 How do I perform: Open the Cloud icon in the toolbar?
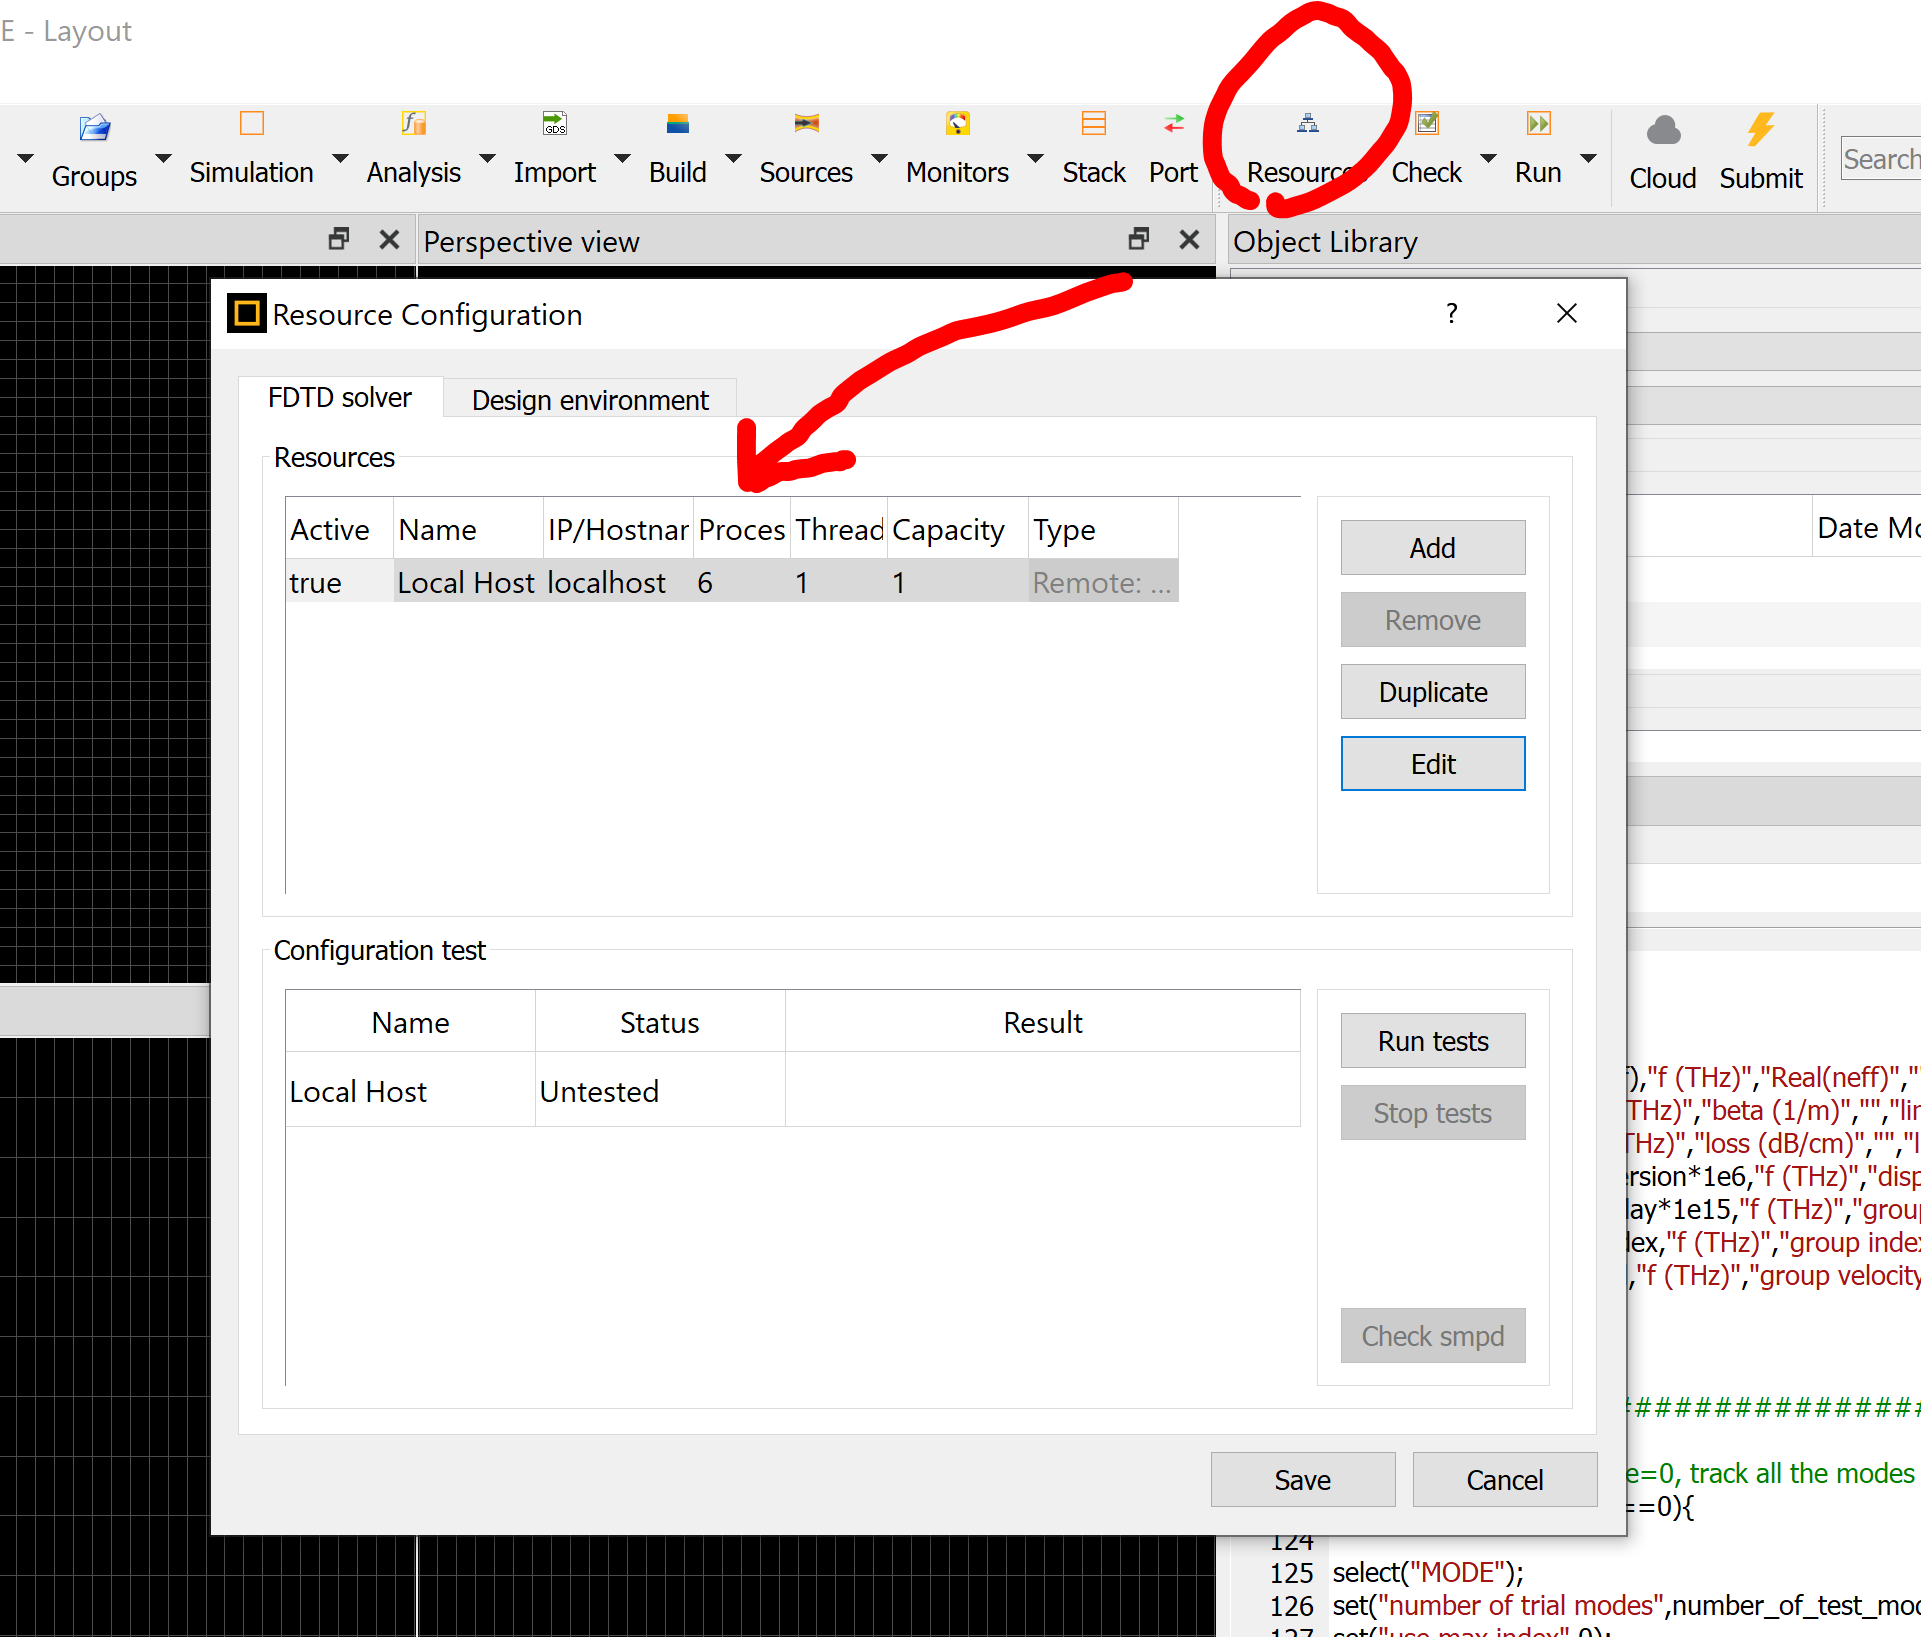coord(1663,131)
